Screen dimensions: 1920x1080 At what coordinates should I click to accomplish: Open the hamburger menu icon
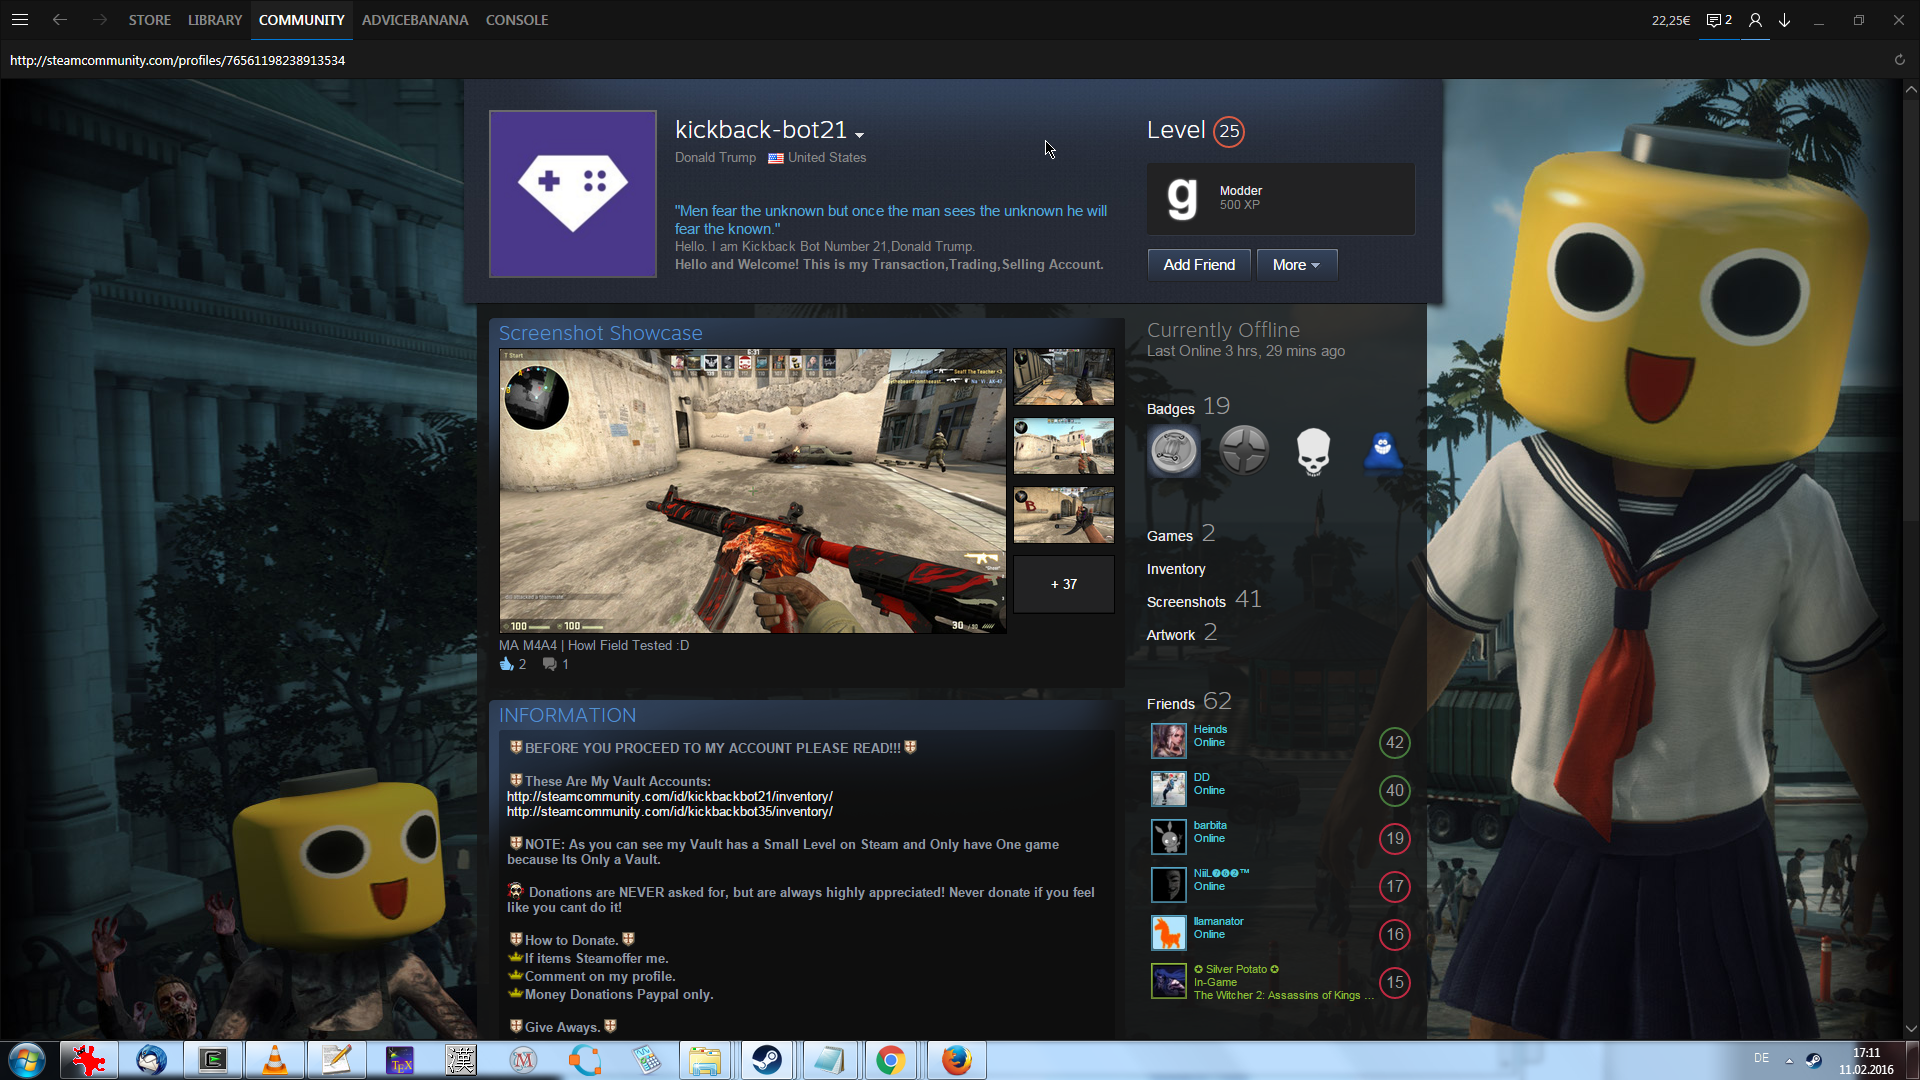click(20, 20)
